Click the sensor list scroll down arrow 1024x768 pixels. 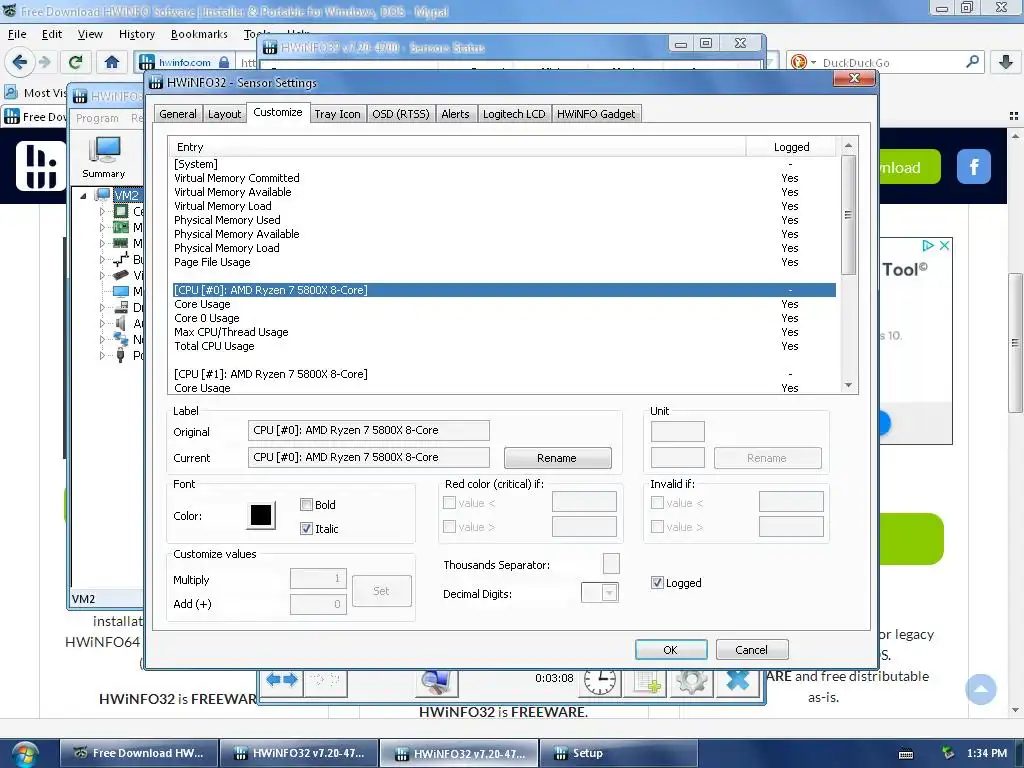(x=848, y=385)
